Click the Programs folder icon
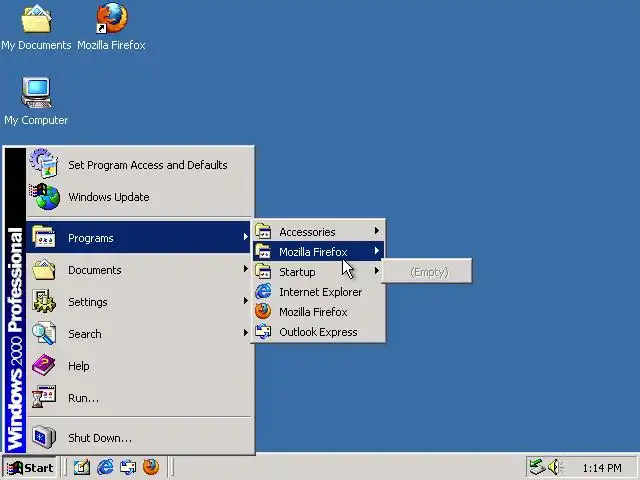The image size is (640, 480). pos(44,237)
